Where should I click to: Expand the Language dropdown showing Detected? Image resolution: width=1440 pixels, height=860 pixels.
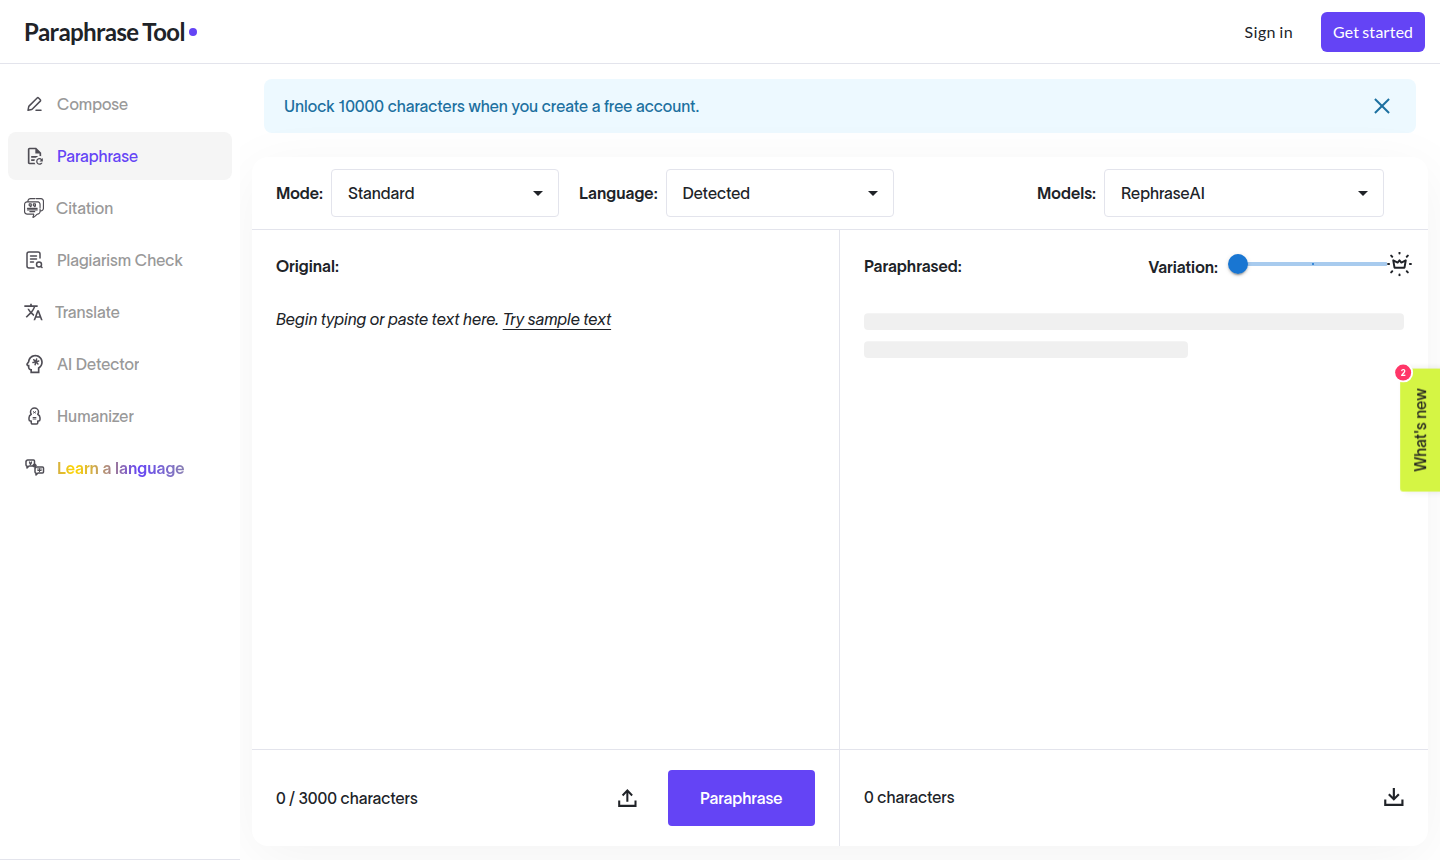[x=779, y=193]
